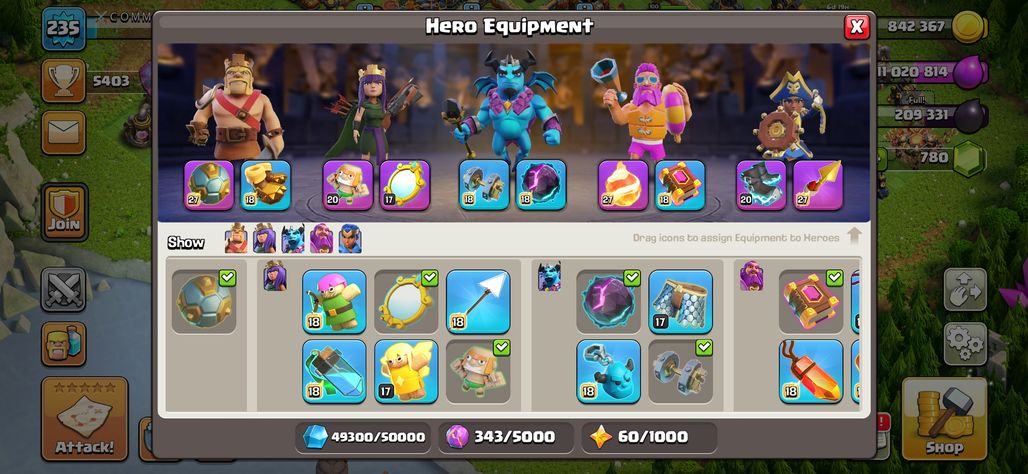Toggle Archer Queen filter in Show row

264,239
